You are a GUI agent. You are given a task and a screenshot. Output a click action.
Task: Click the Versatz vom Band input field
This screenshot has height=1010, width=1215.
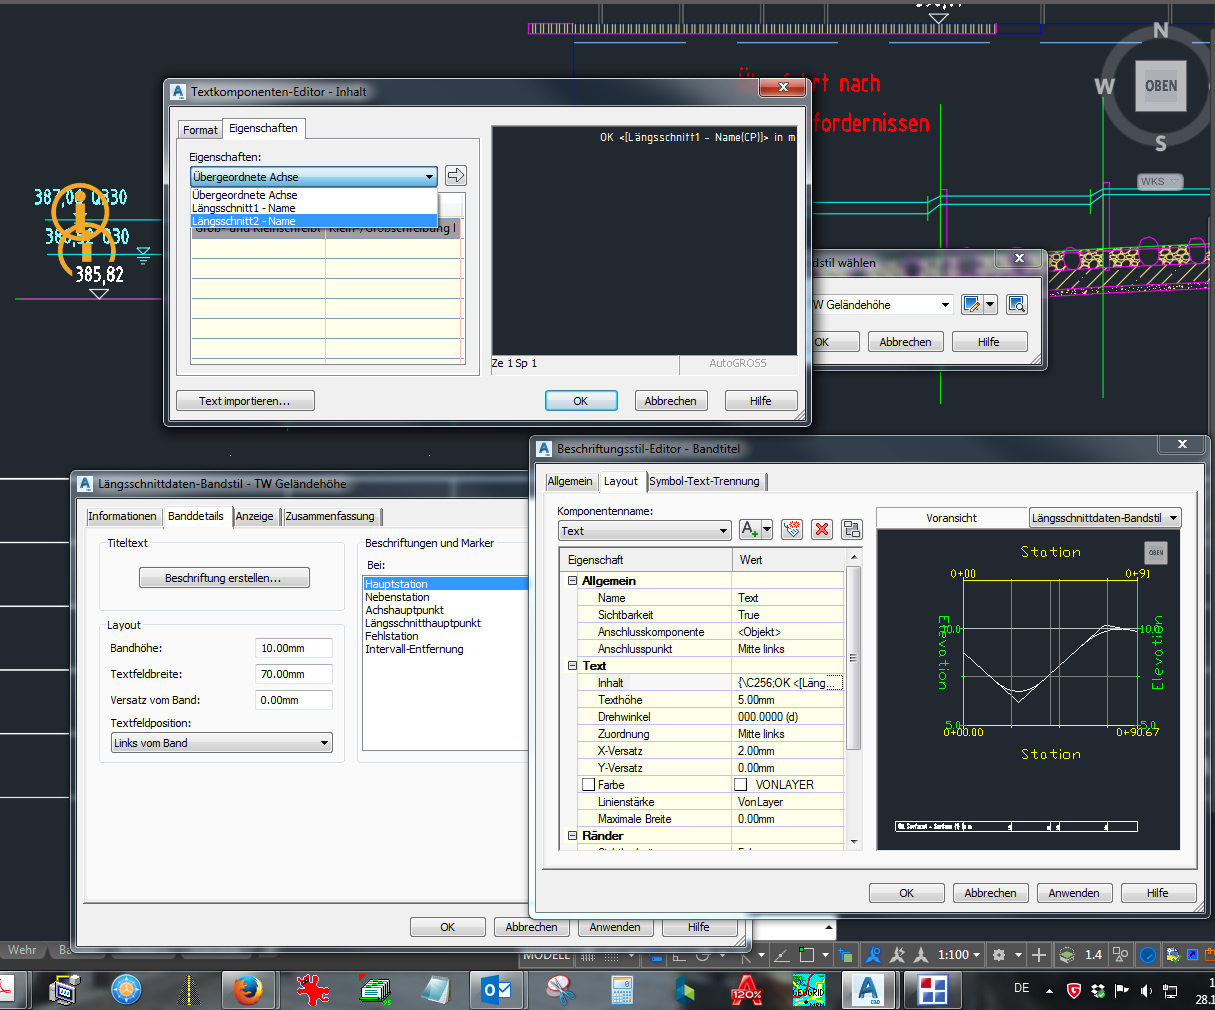tap(294, 700)
